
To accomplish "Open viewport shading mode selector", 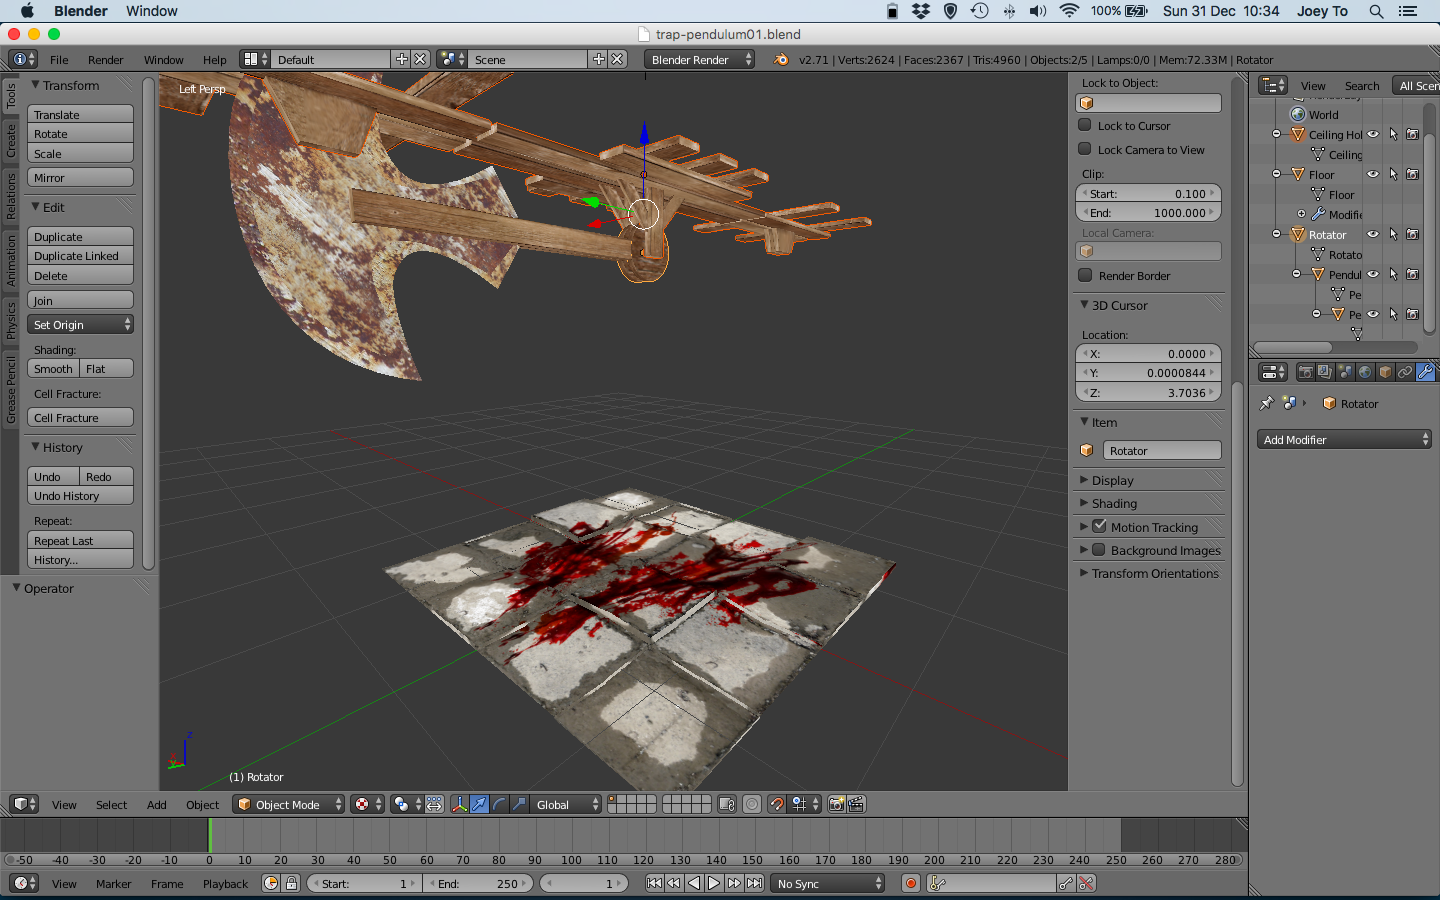I will click(x=367, y=804).
